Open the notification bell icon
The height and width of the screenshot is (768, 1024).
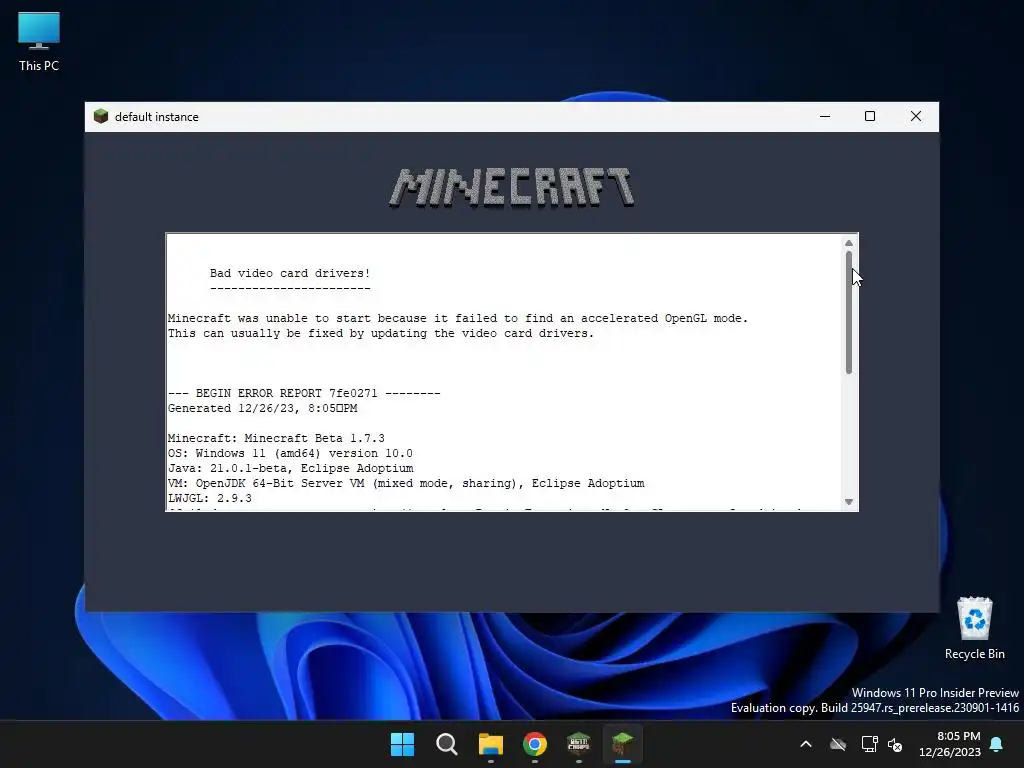(x=997, y=744)
